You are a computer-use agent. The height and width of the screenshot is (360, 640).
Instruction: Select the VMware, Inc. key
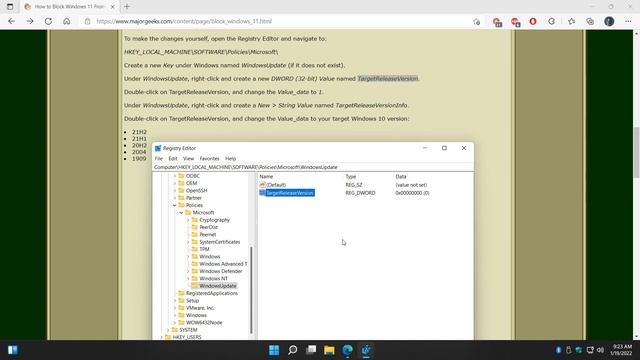click(200, 308)
